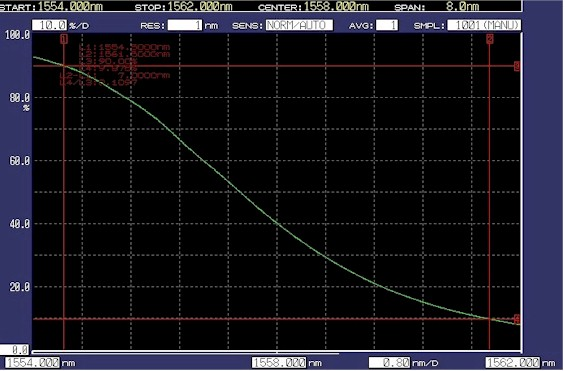This screenshot has height=371, width=565.
Task: Click the bottom 1558.000 nm center field
Action: tap(279, 362)
